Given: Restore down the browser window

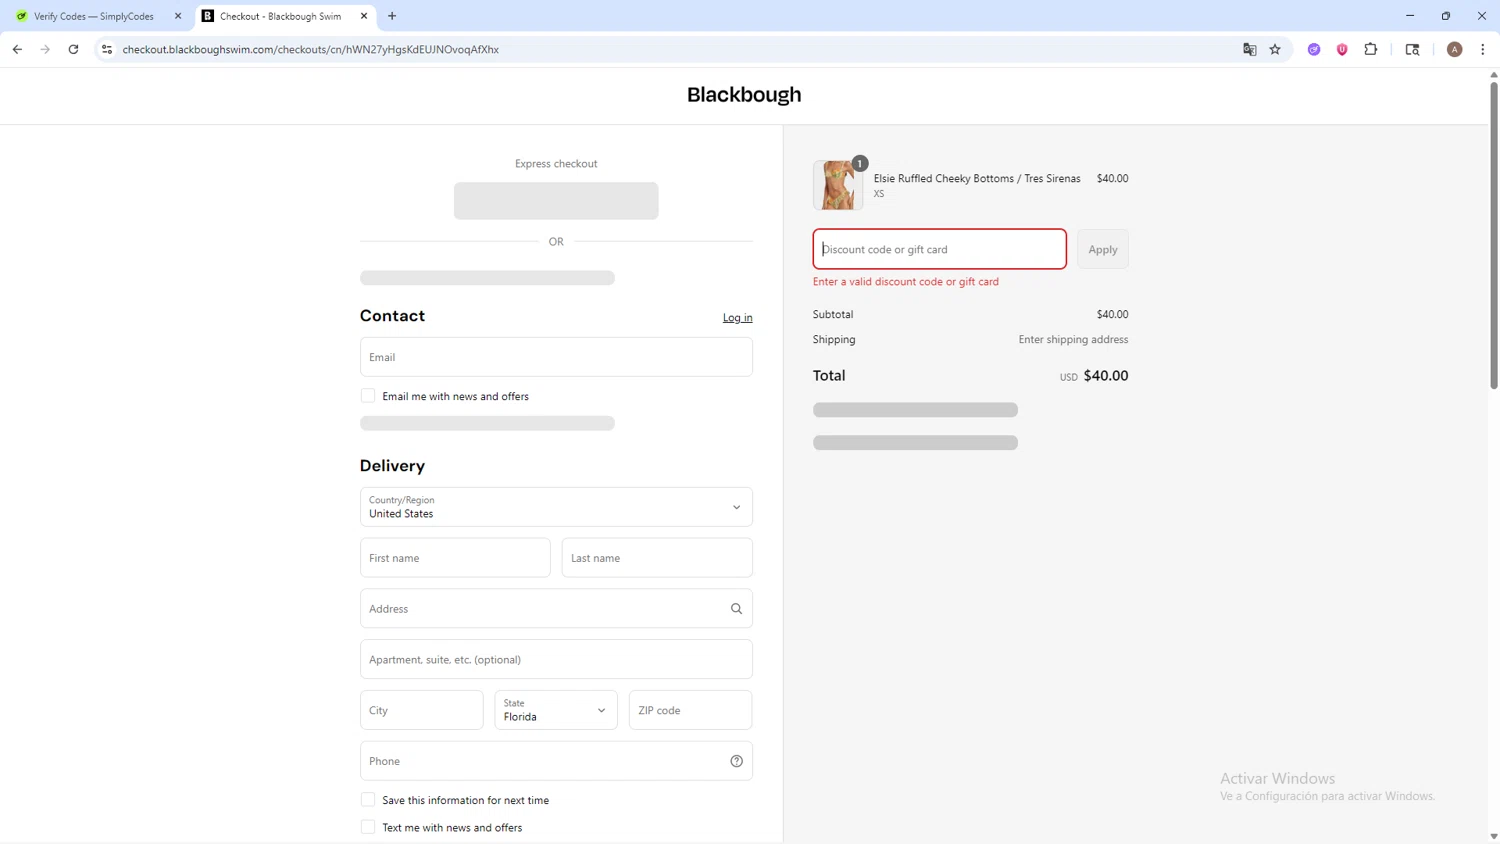Looking at the screenshot, I should (x=1446, y=16).
